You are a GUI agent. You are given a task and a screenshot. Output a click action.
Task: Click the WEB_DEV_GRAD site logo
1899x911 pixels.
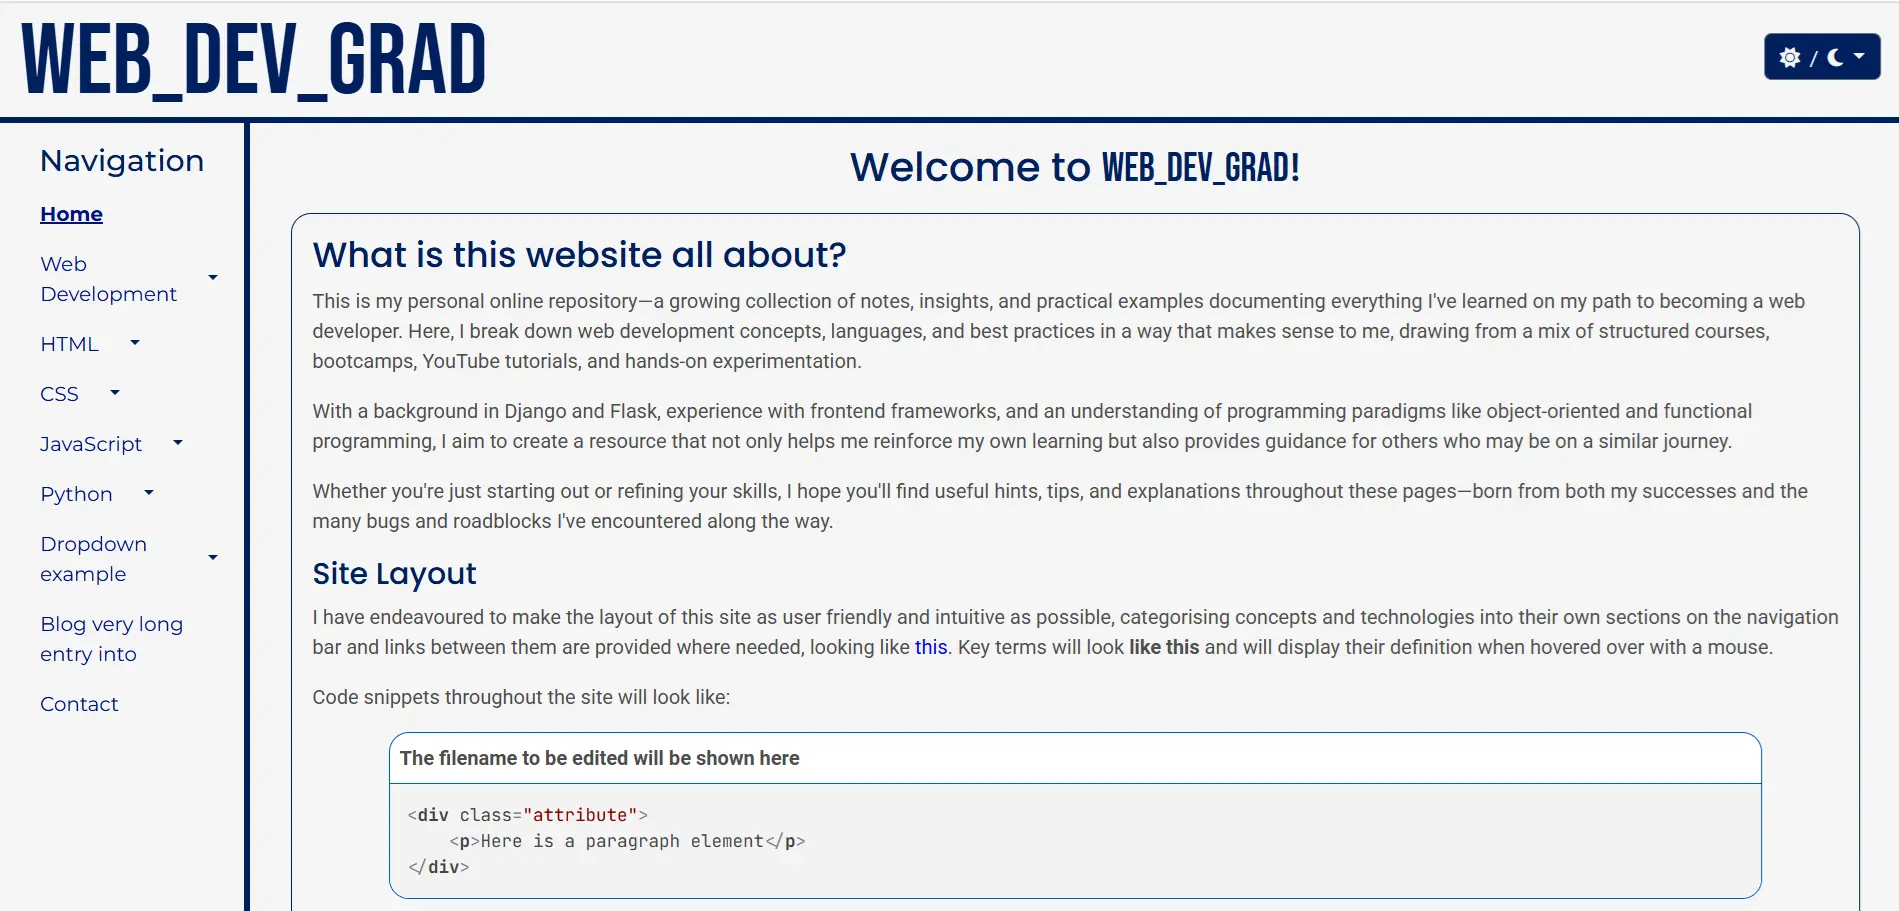[x=254, y=60]
